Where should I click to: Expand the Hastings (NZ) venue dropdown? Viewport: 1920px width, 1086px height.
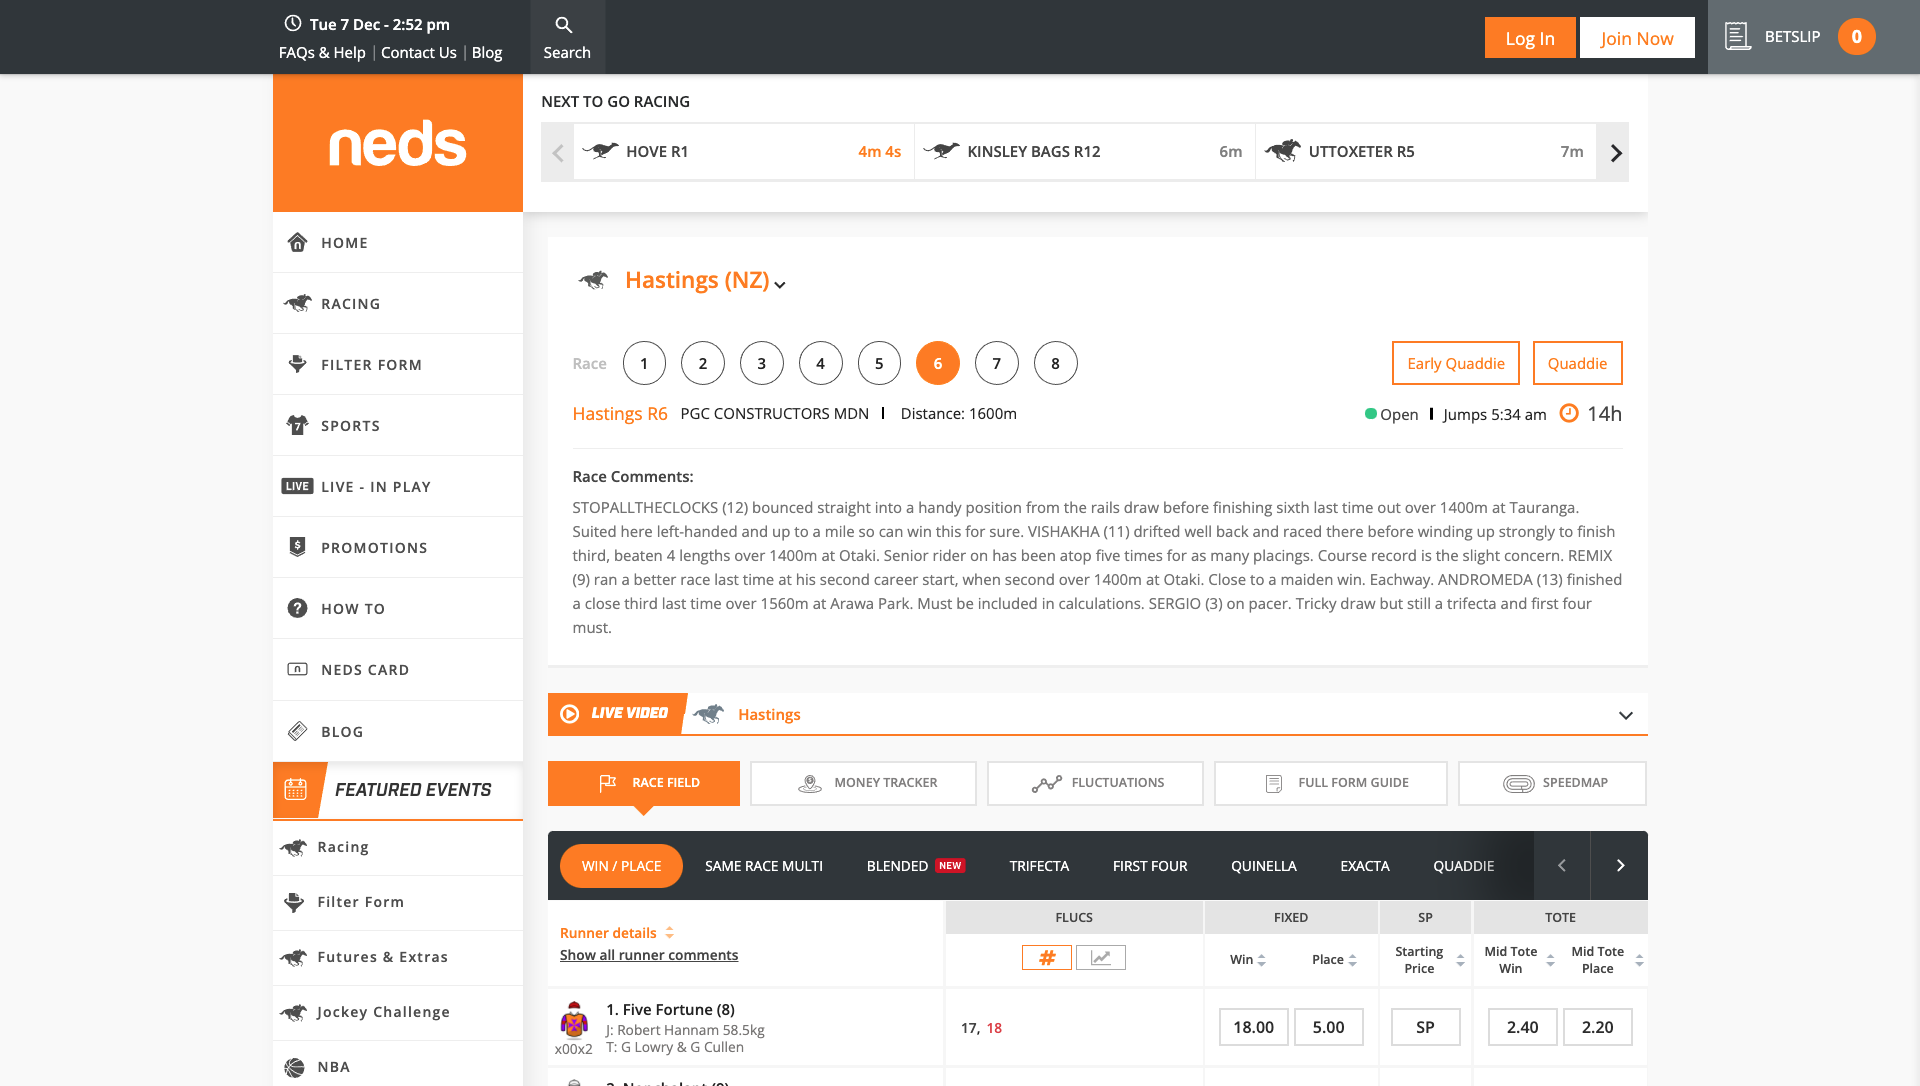pyautogui.click(x=780, y=285)
